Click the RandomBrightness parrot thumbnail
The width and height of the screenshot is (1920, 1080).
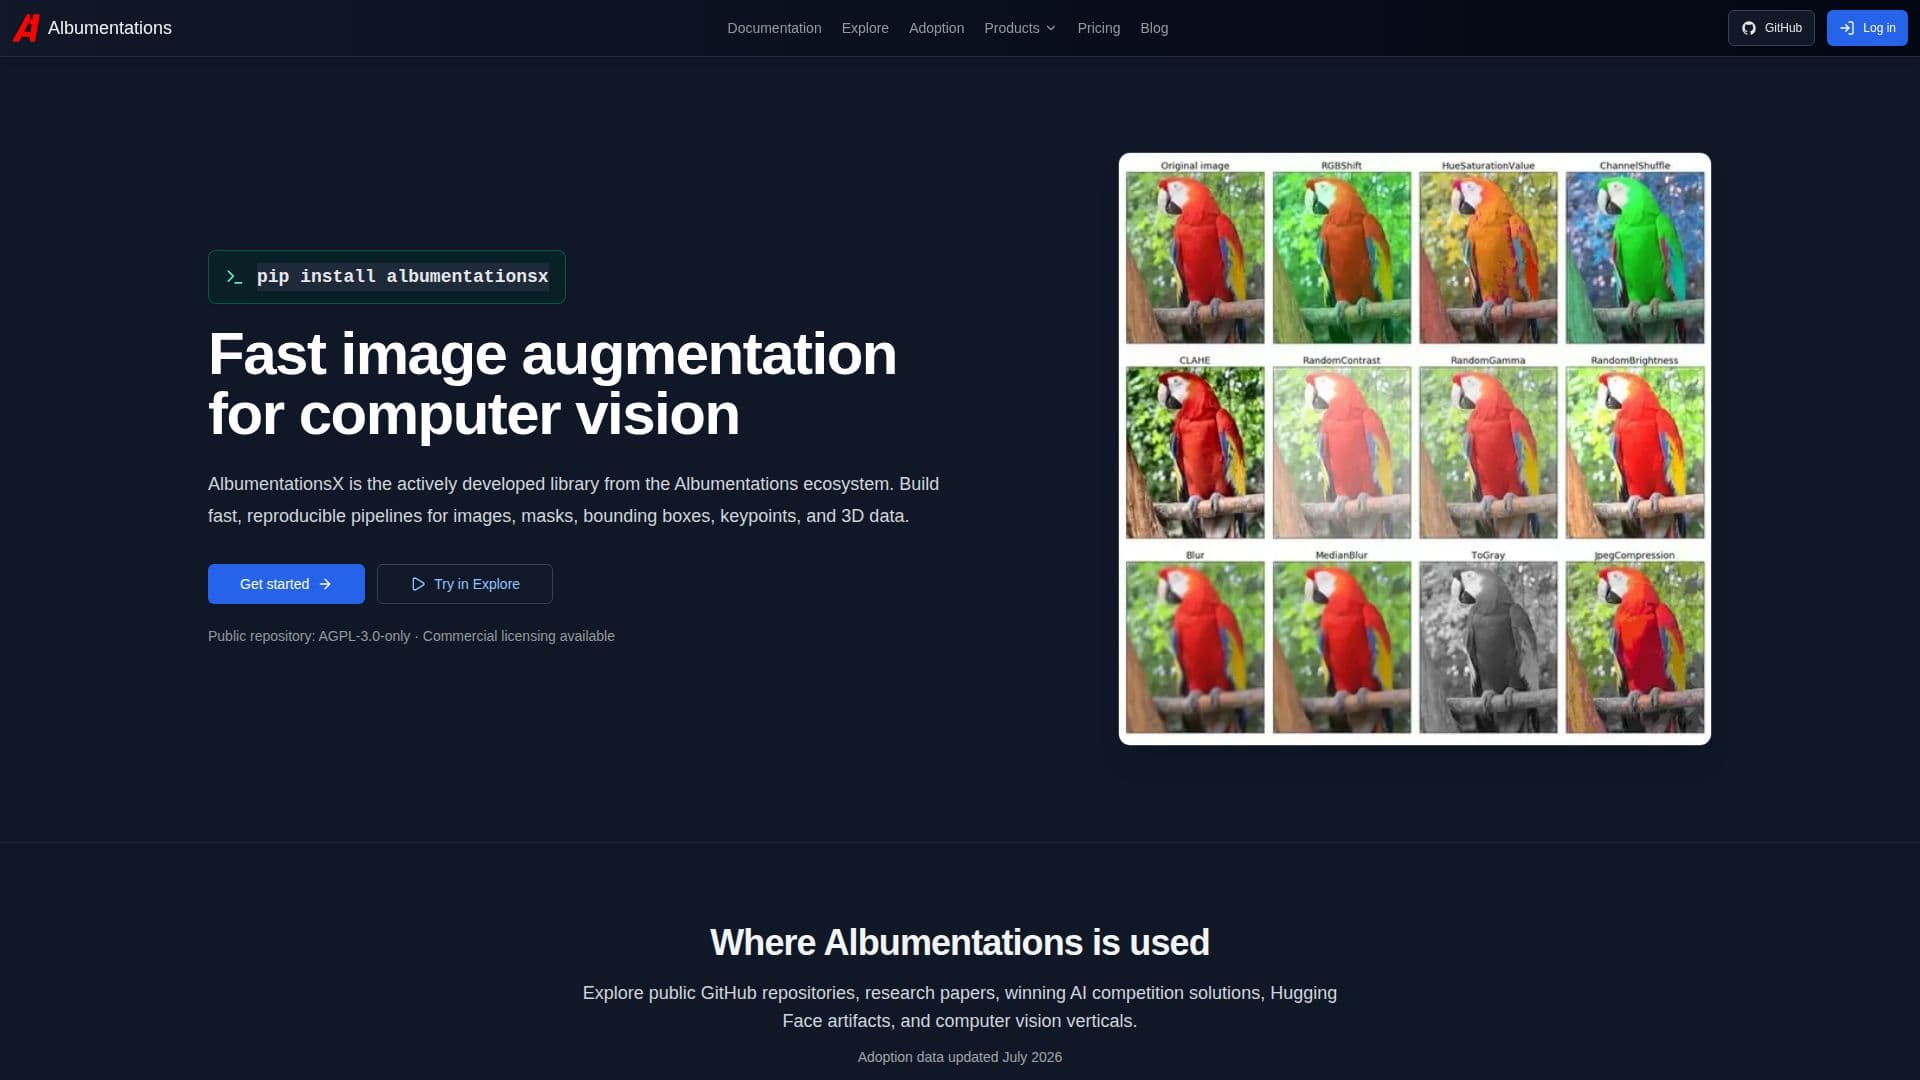1635,453
